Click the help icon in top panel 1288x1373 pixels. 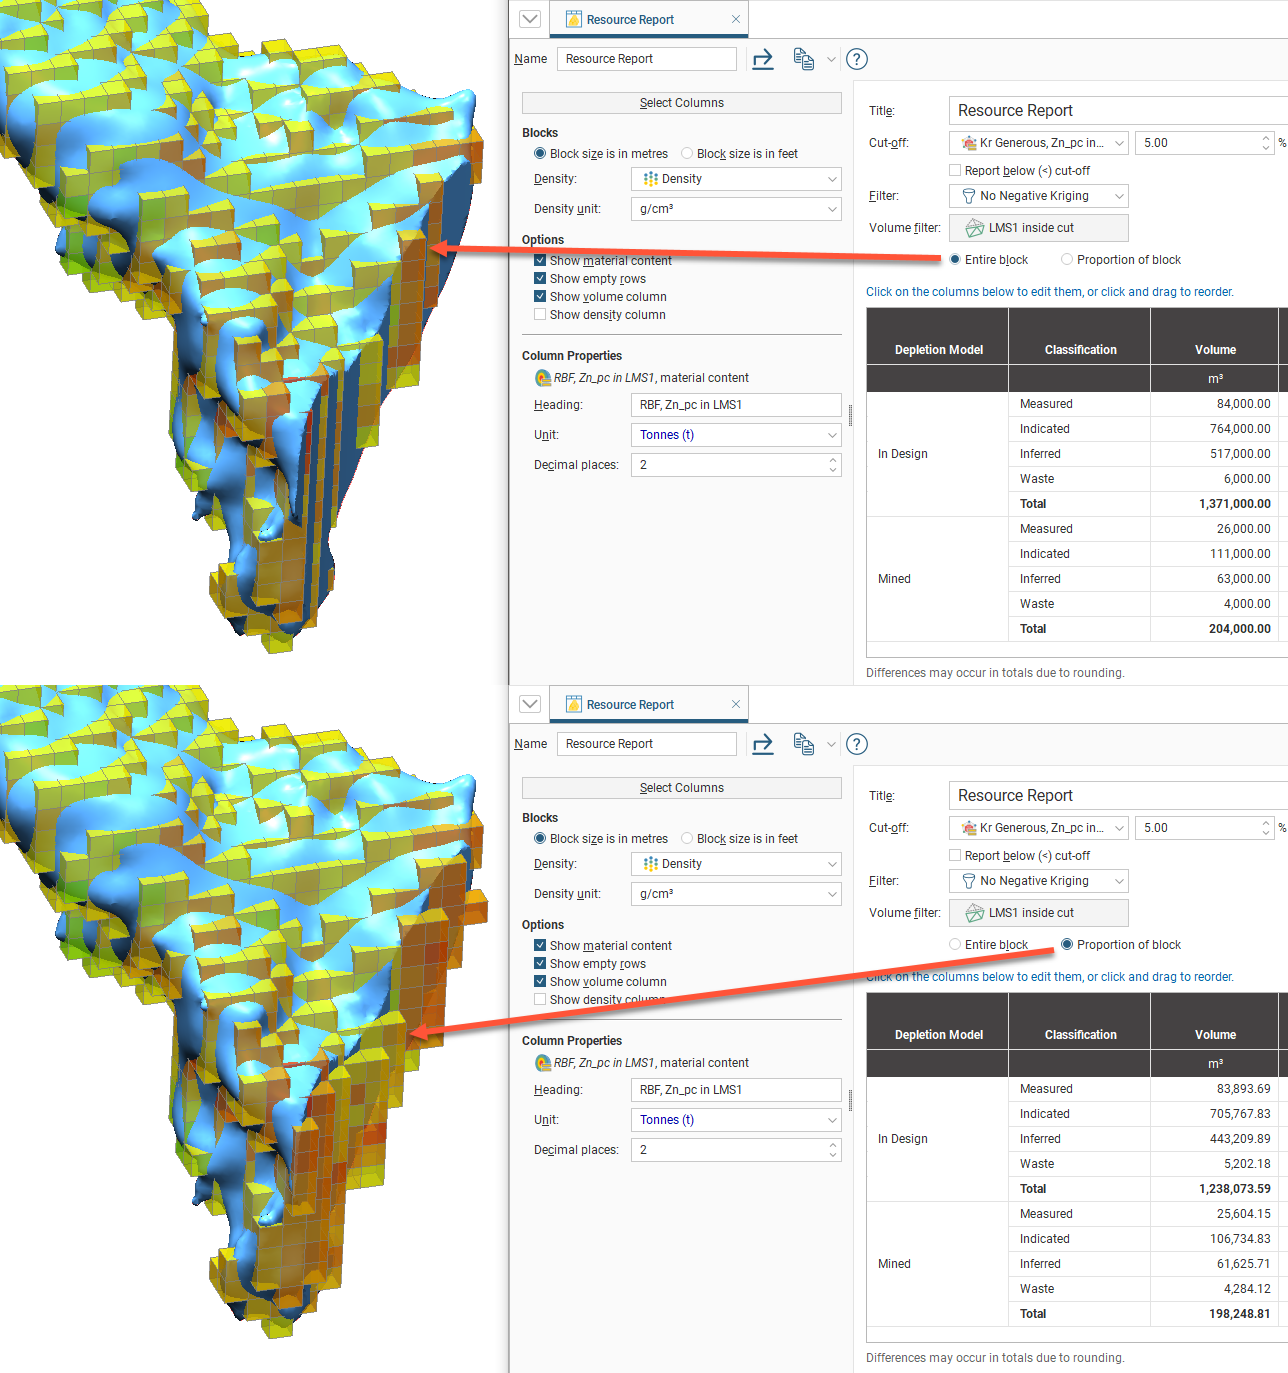pyautogui.click(x=856, y=59)
